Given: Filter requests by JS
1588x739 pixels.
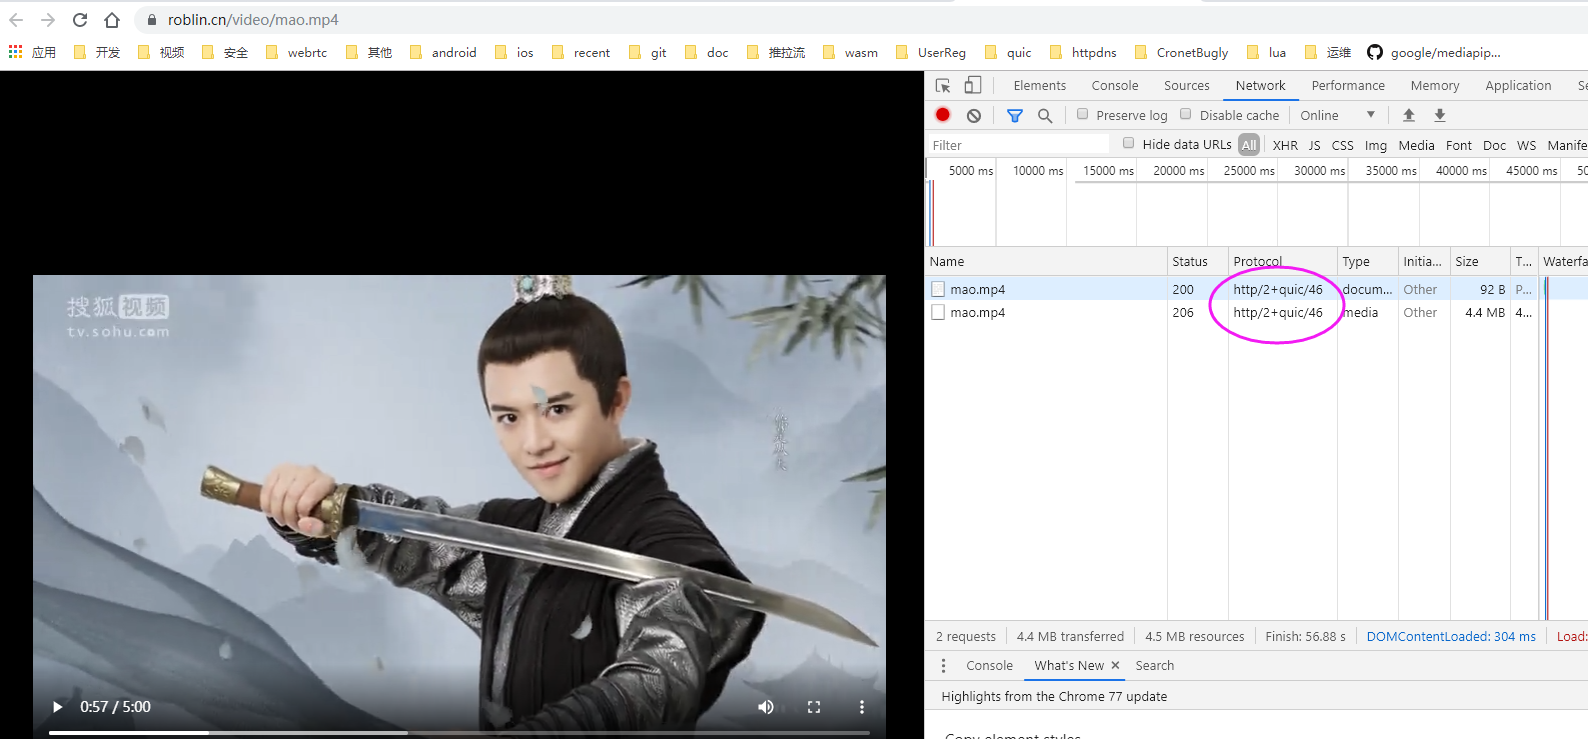Looking at the screenshot, I should pos(1314,145).
